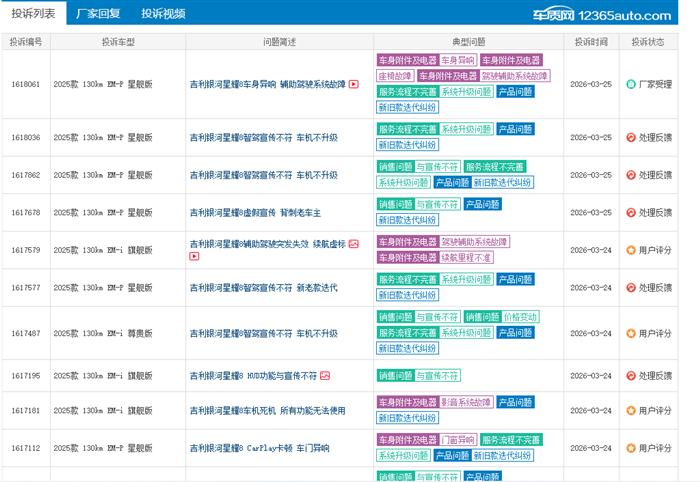Click the 用户评分 star icon for complaint 1617112
The width and height of the screenshot is (700, 482).
pos(630,448)
